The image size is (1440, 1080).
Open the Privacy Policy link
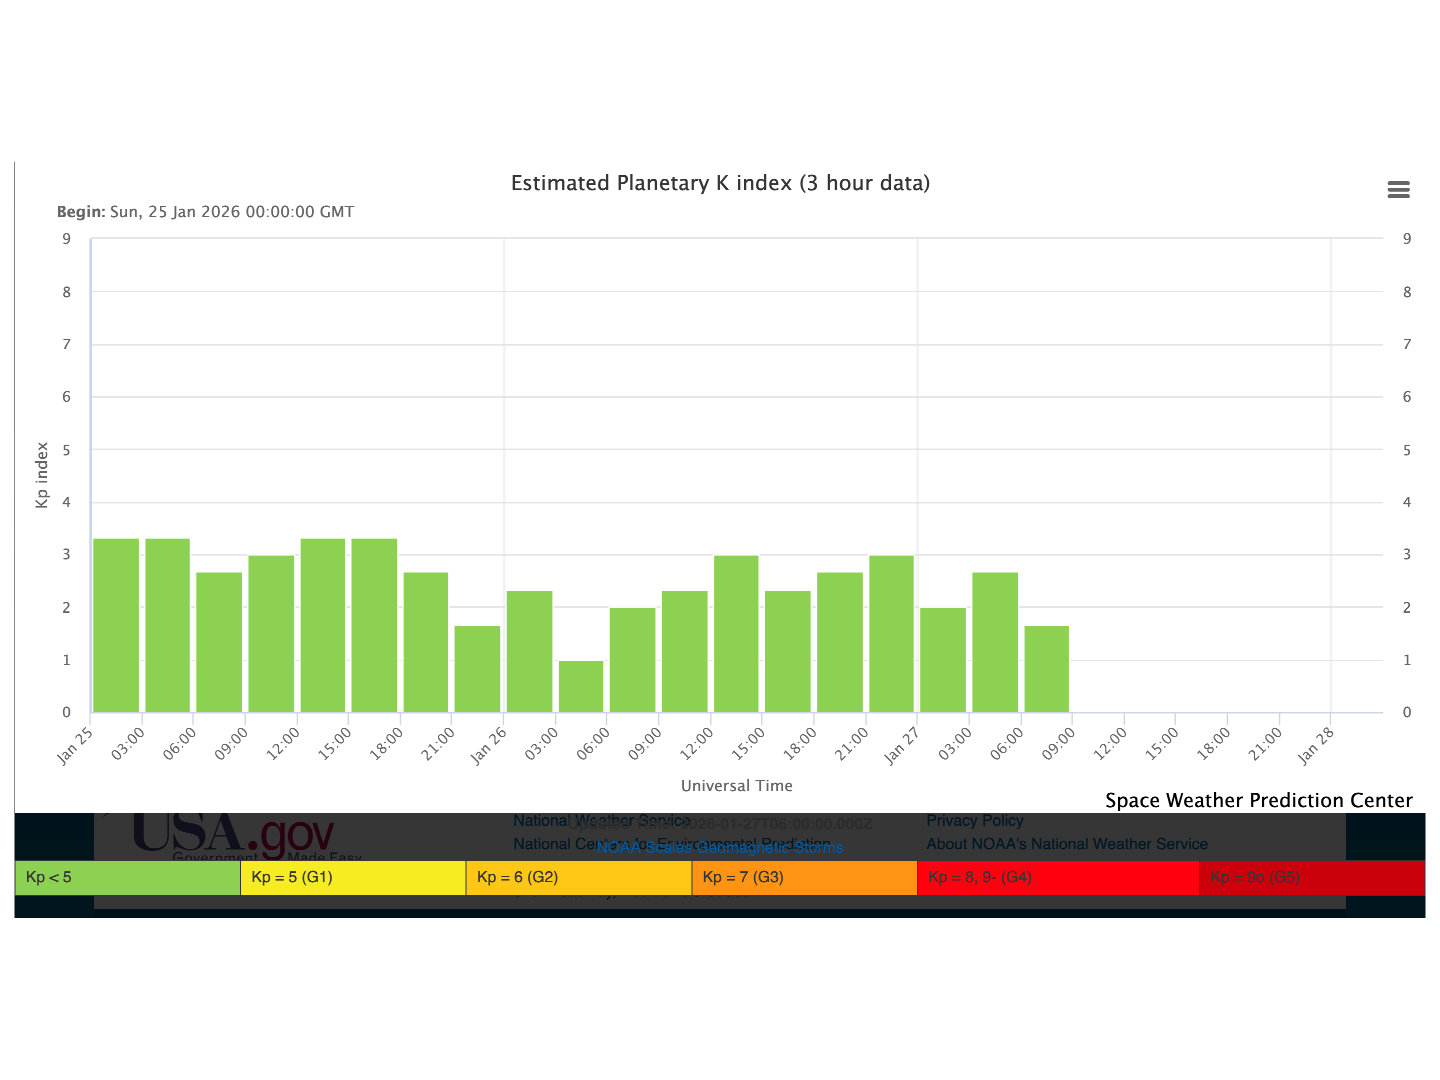click(974, 821)
